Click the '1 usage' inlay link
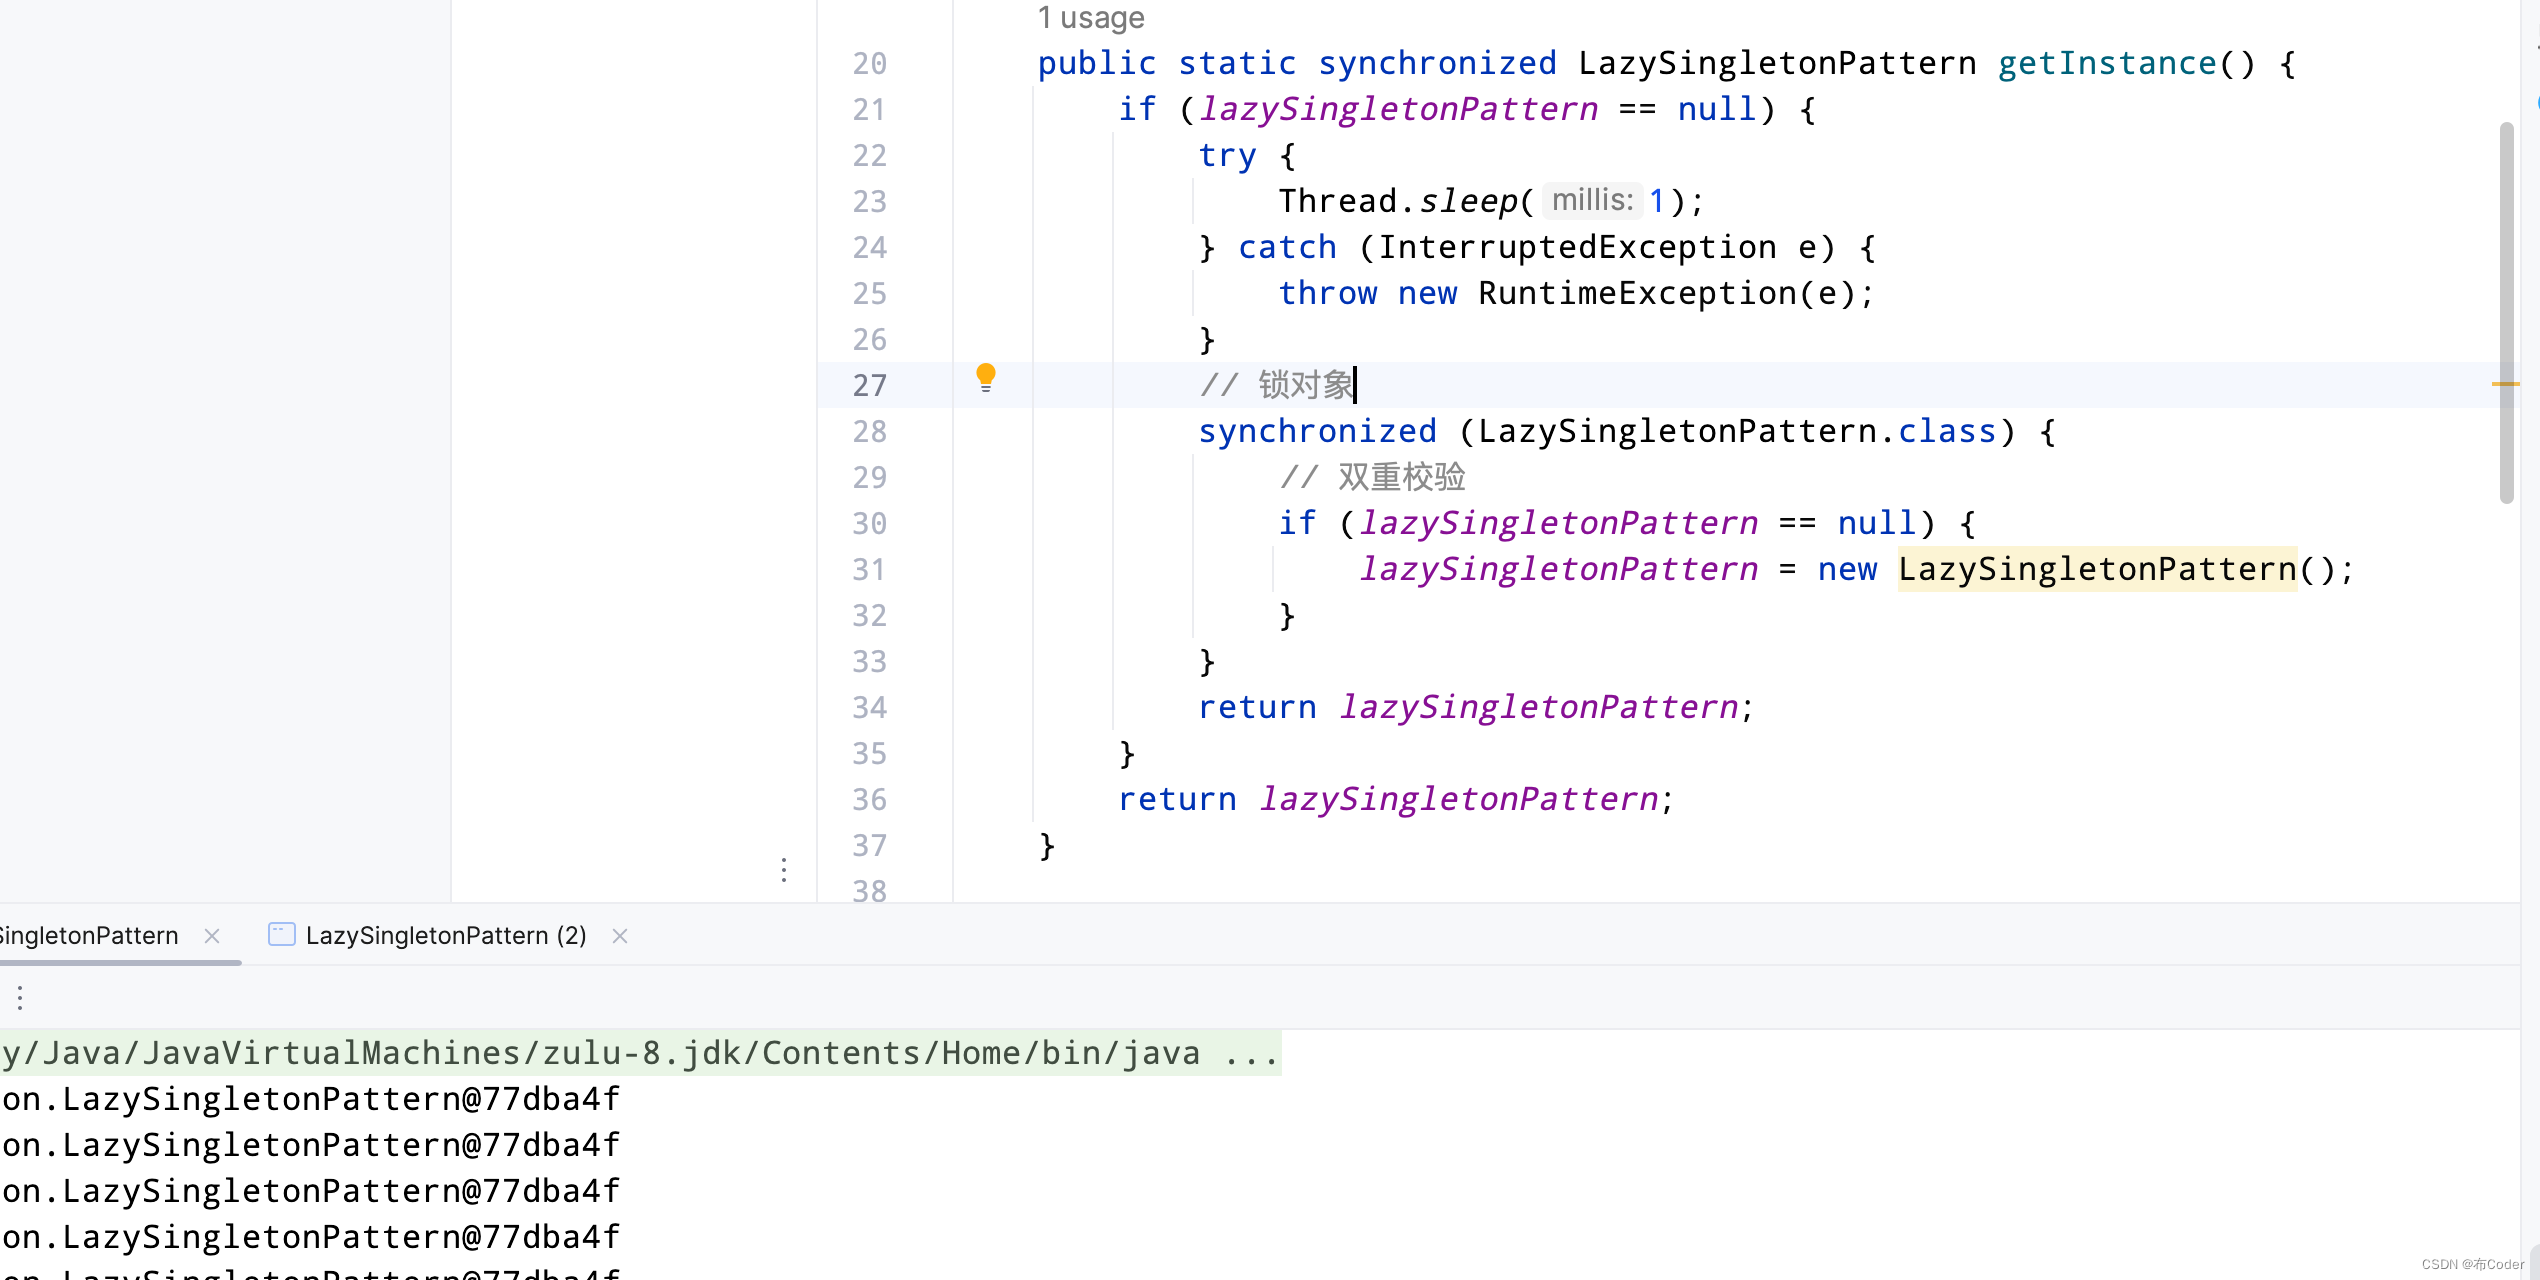Viewport: 2540px width, 1280px height. pos(1090,18)
